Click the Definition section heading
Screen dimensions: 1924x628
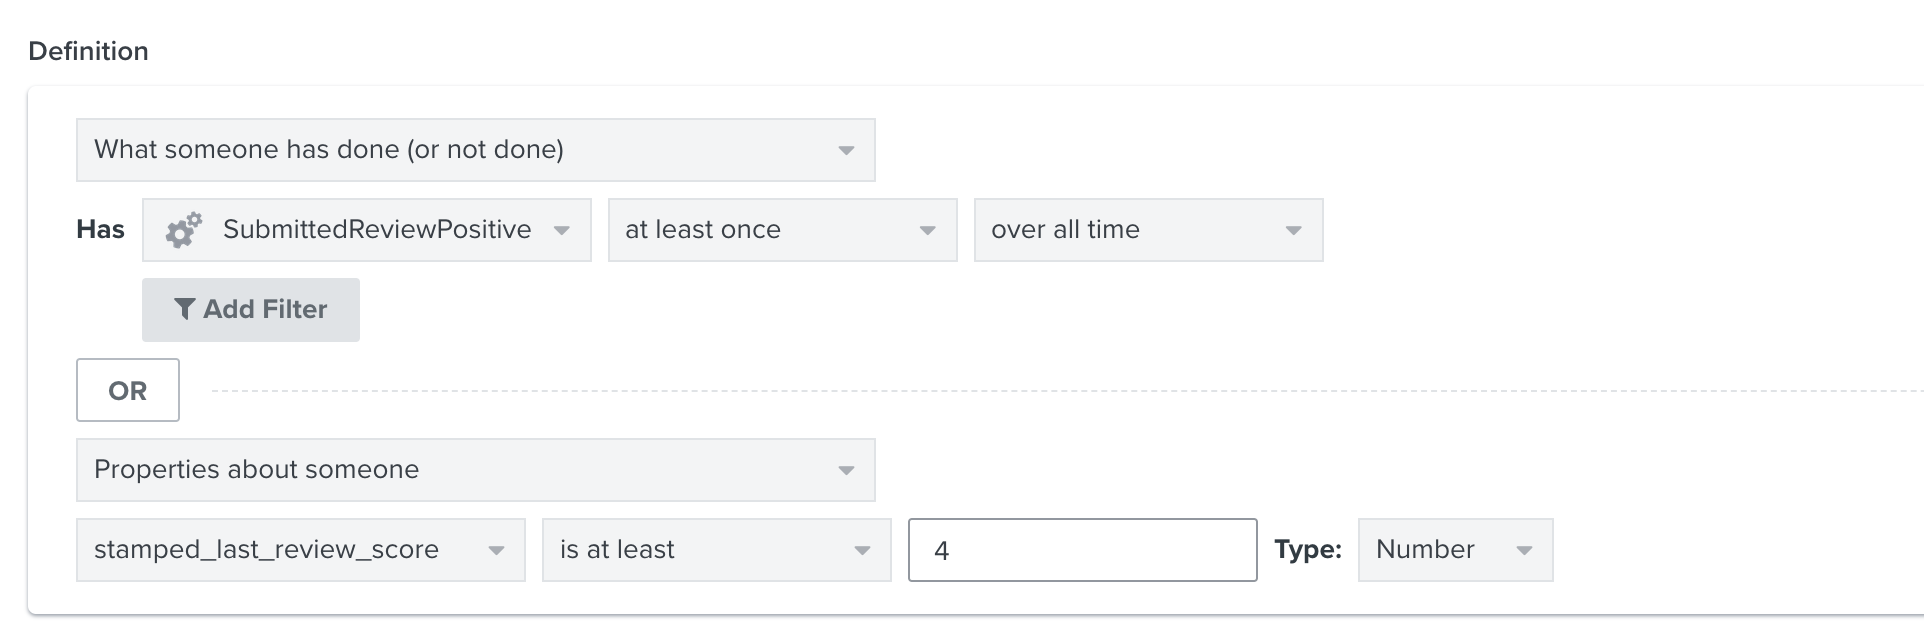pyautogui.click(x=88, y=51)
